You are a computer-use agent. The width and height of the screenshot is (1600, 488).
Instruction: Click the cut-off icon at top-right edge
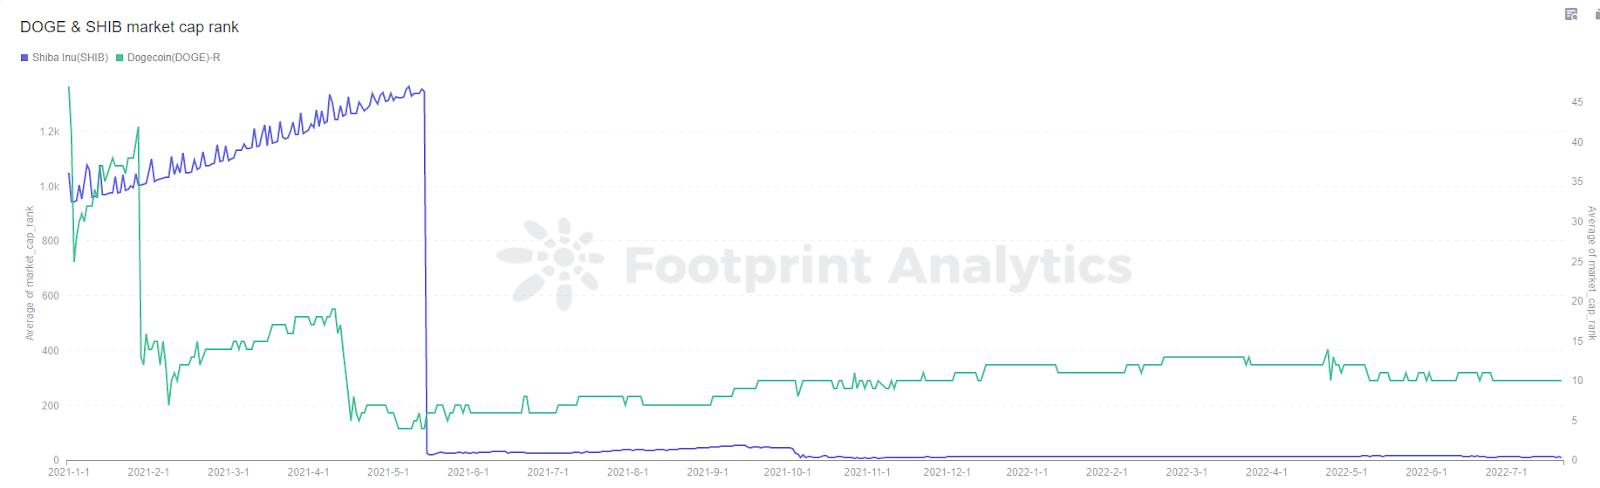tap(1596, 14)
